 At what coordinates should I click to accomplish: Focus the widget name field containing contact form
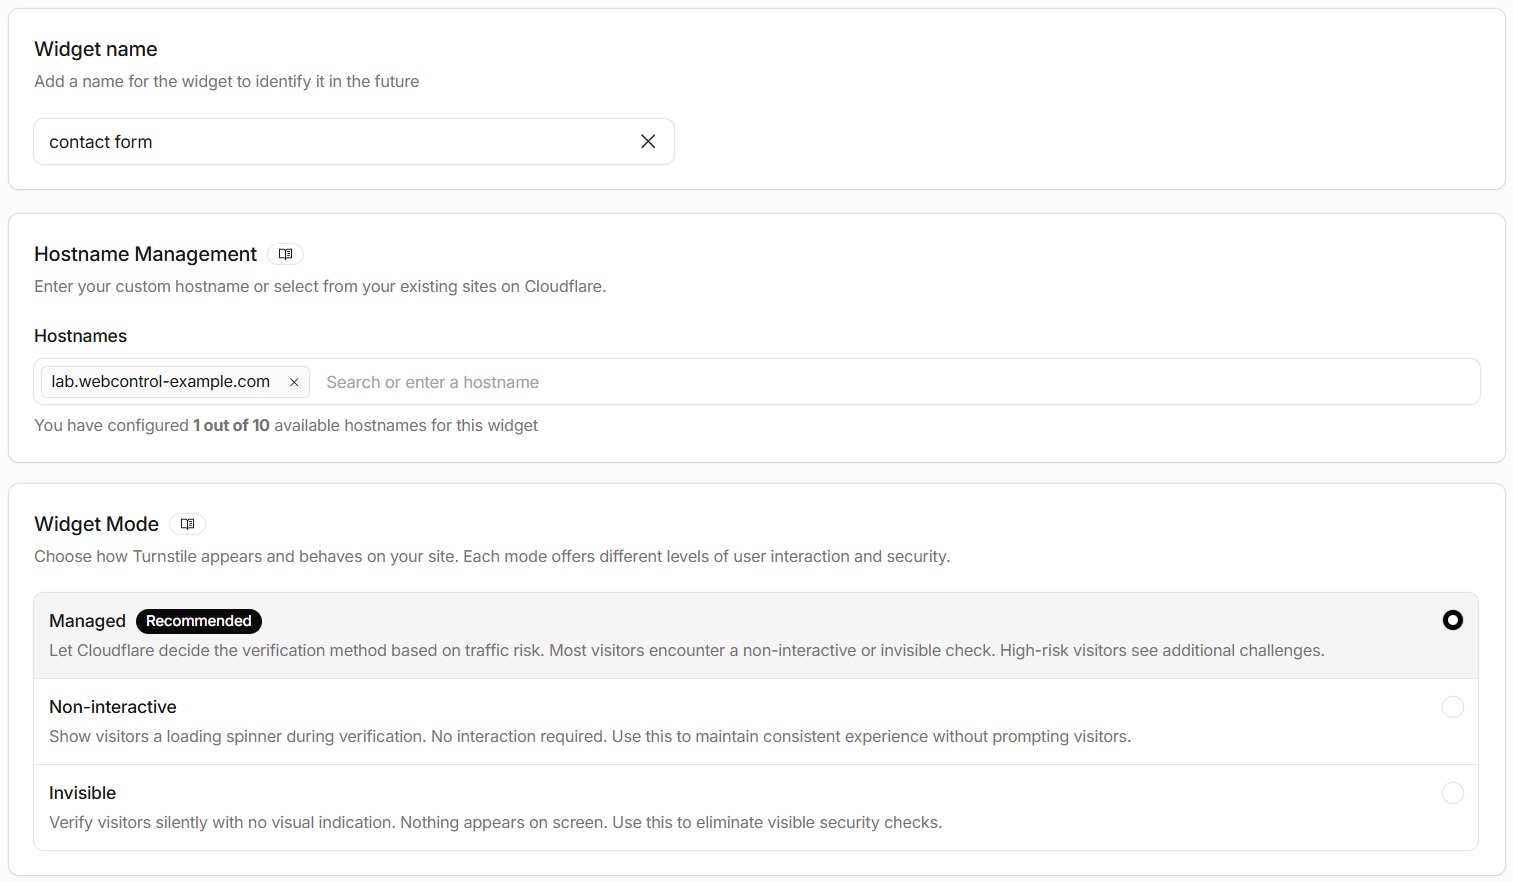click(354, 142)
